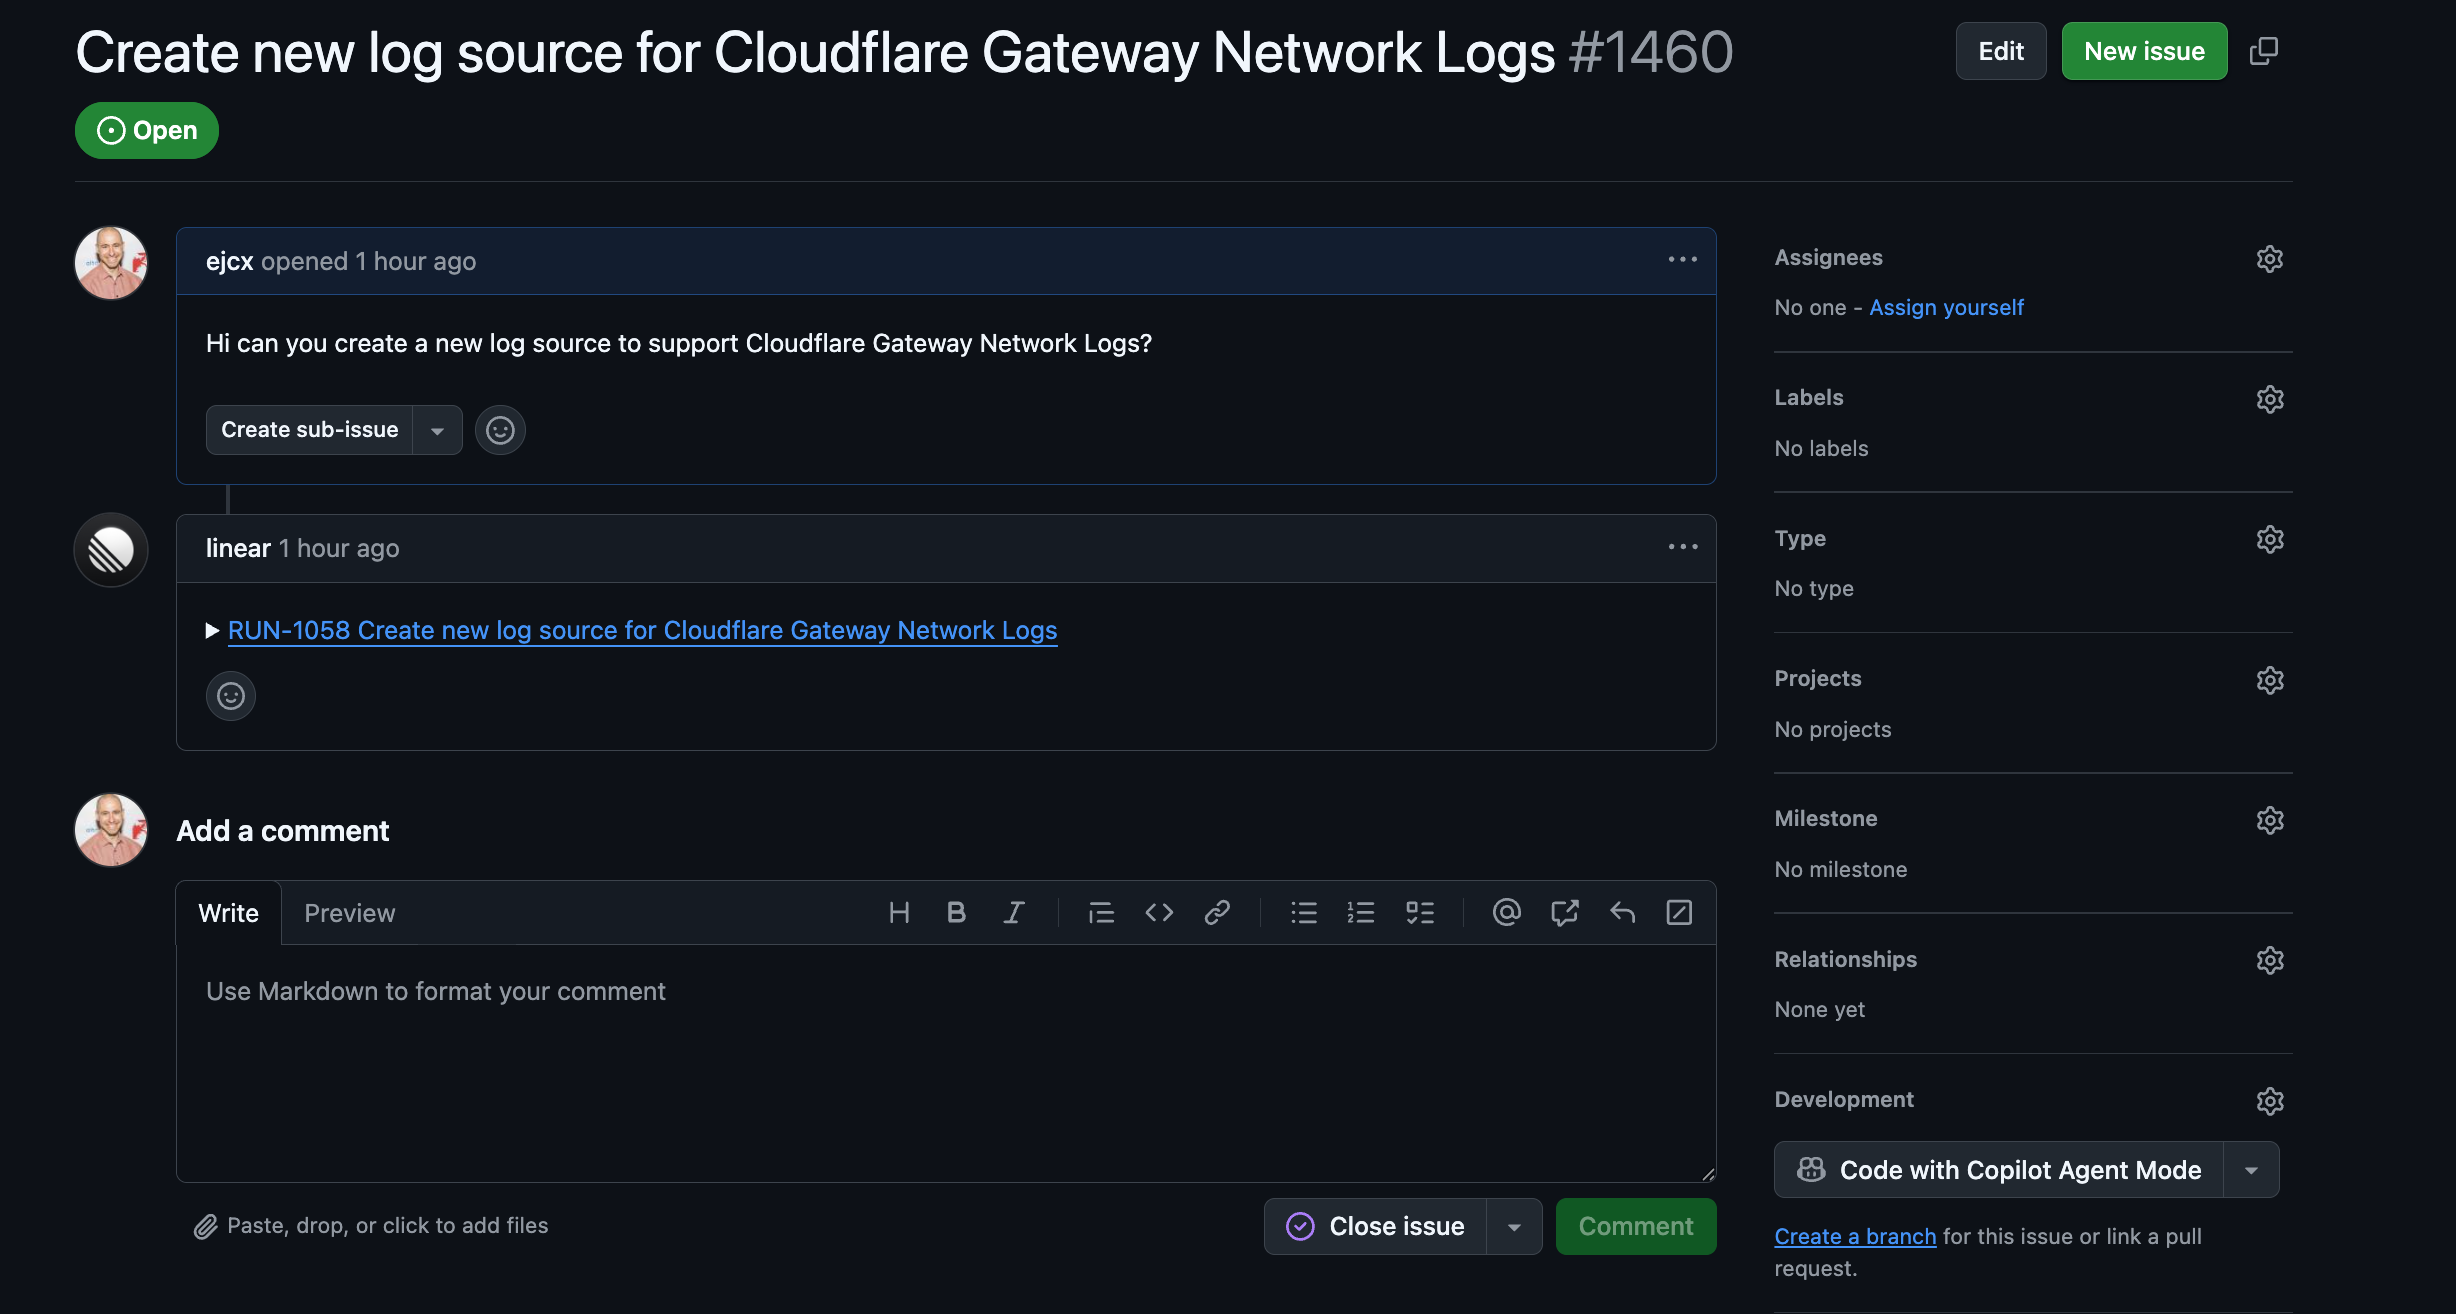The image size is (2456, 1314).
Task: Insert a code snippet with code icon
Action: click(x=1159, y=912)
